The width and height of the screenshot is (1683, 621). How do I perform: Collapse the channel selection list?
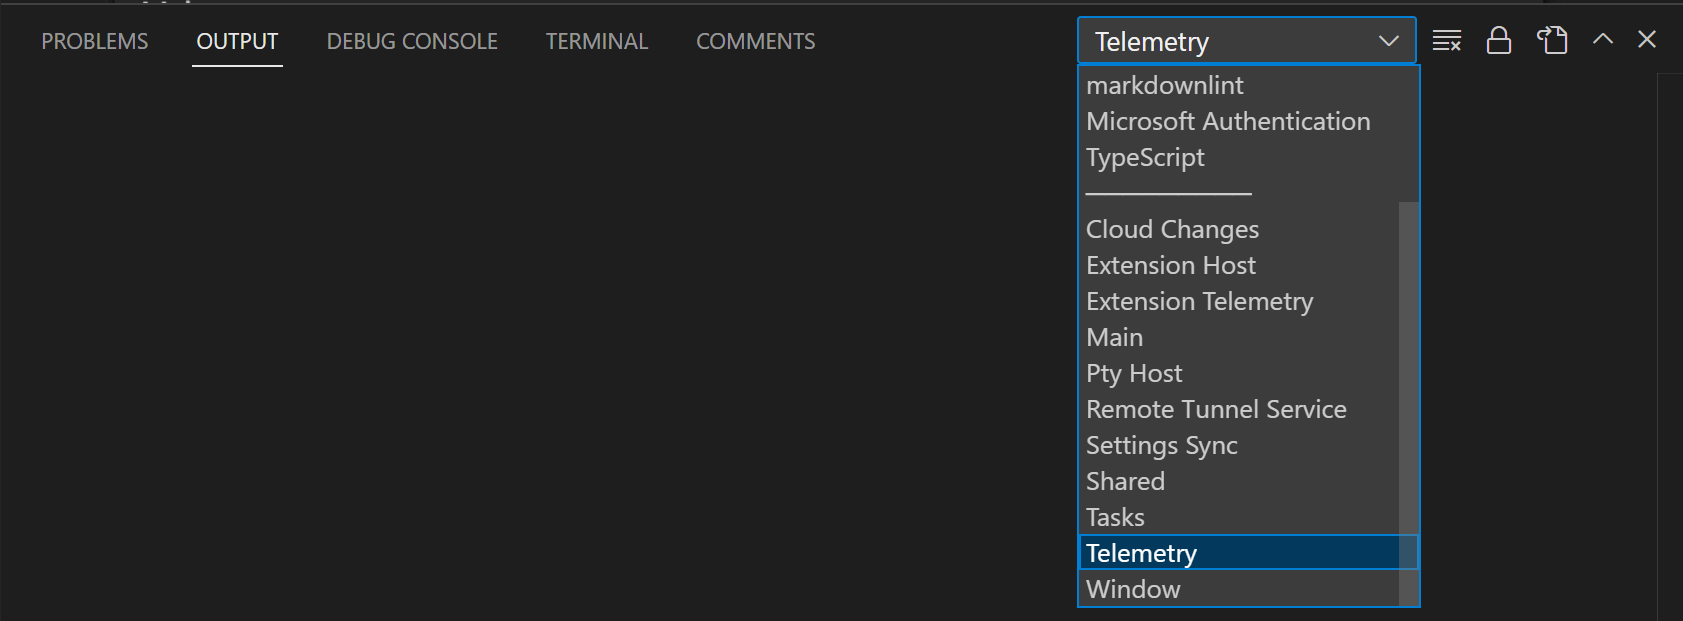[1388, 41]
